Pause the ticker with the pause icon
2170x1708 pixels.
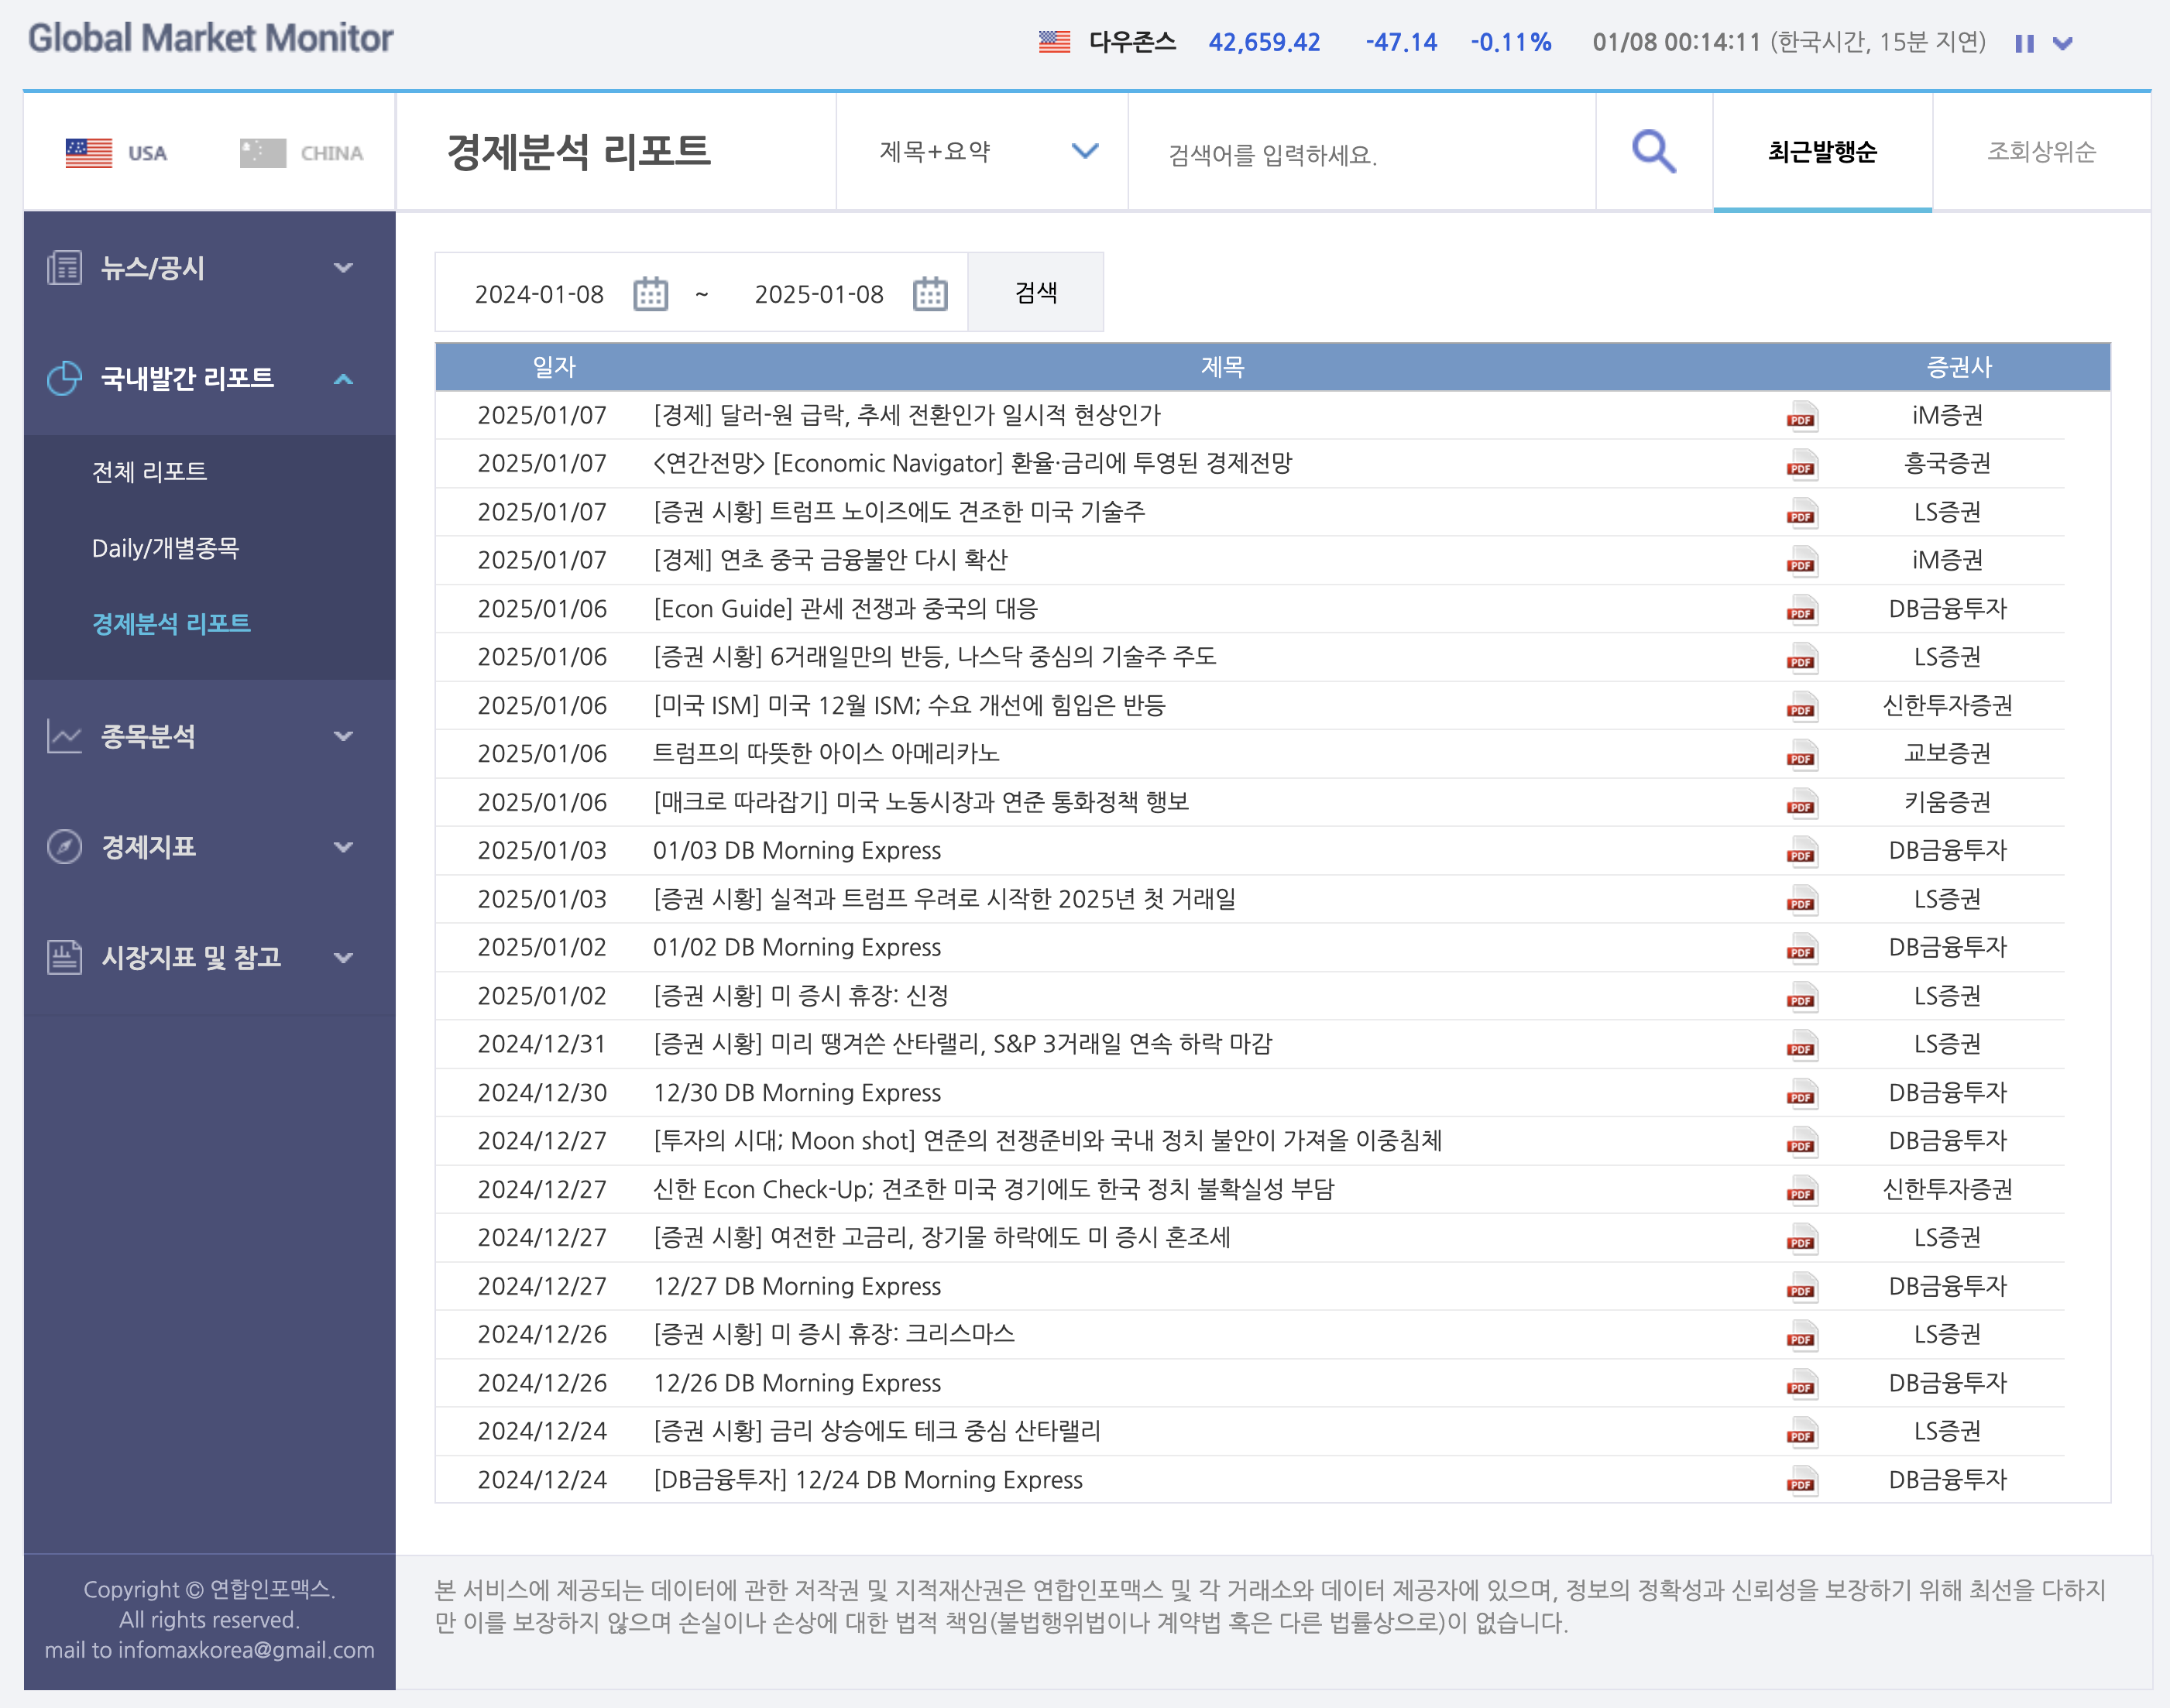pos(2024,43)
